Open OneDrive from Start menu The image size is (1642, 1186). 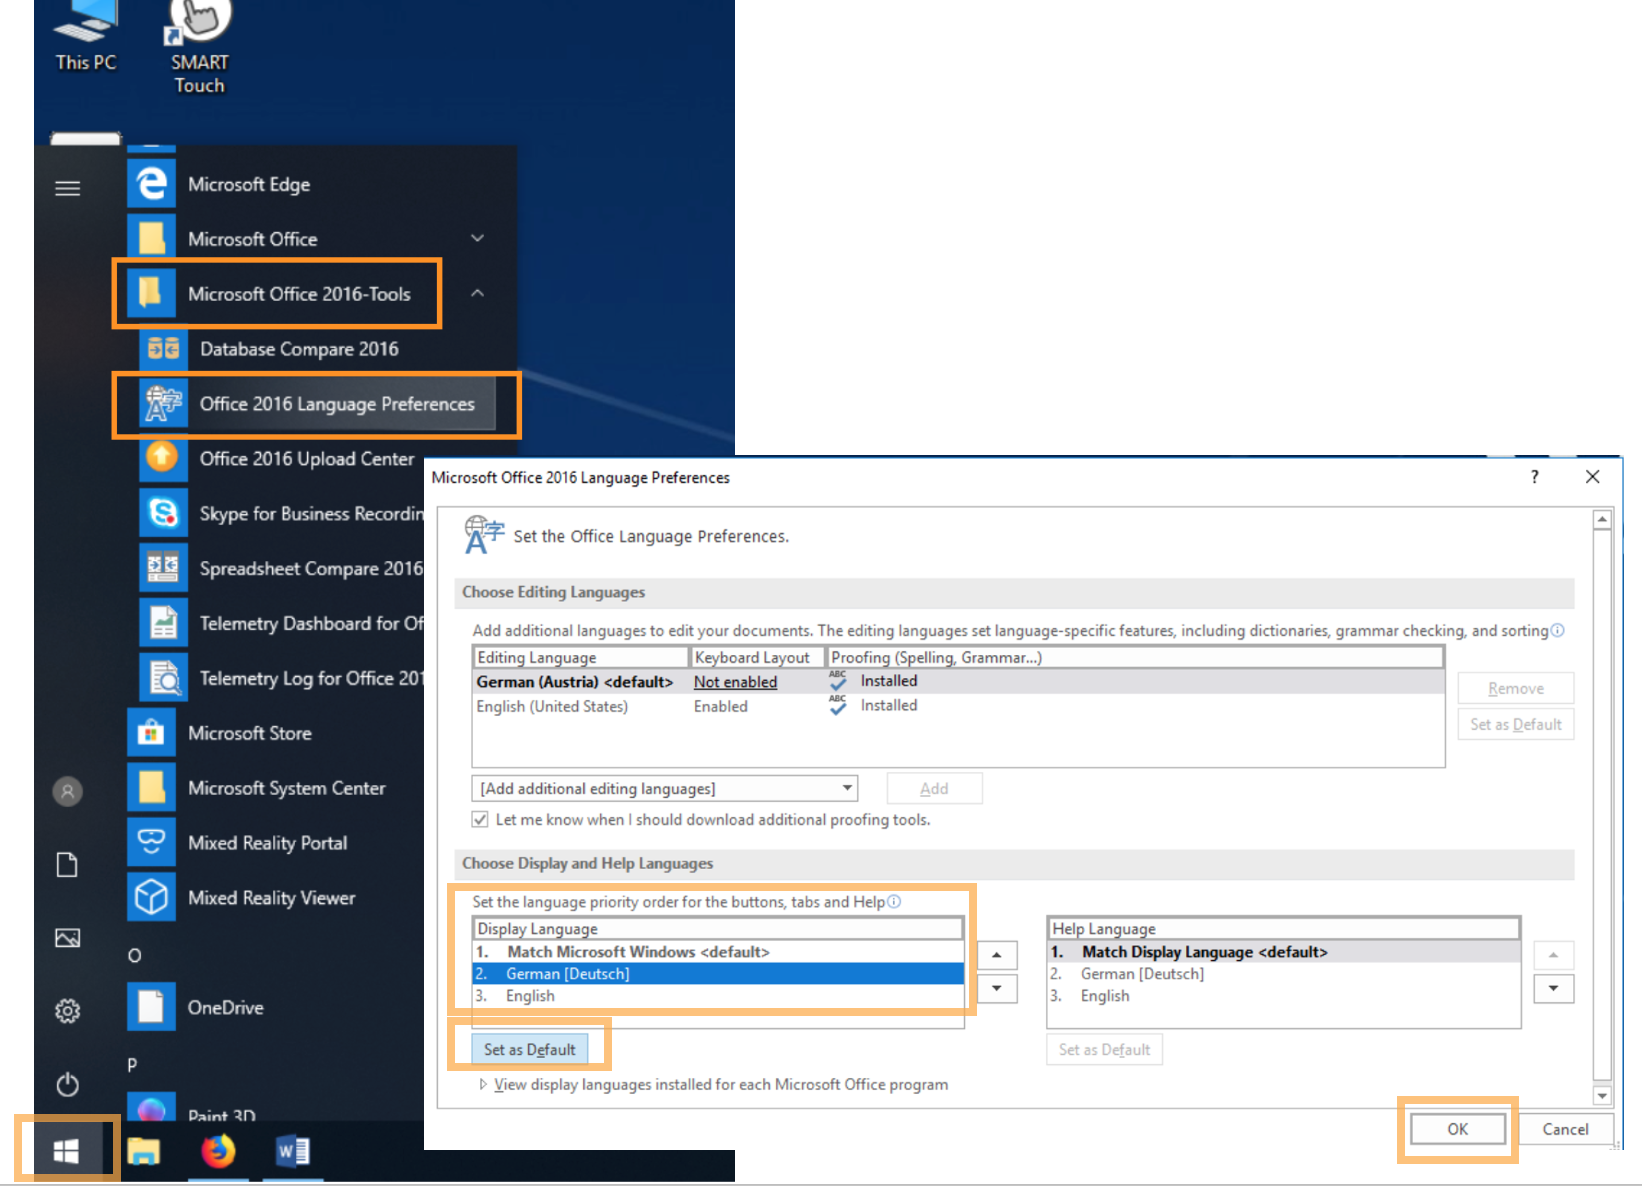point(225,1007)
